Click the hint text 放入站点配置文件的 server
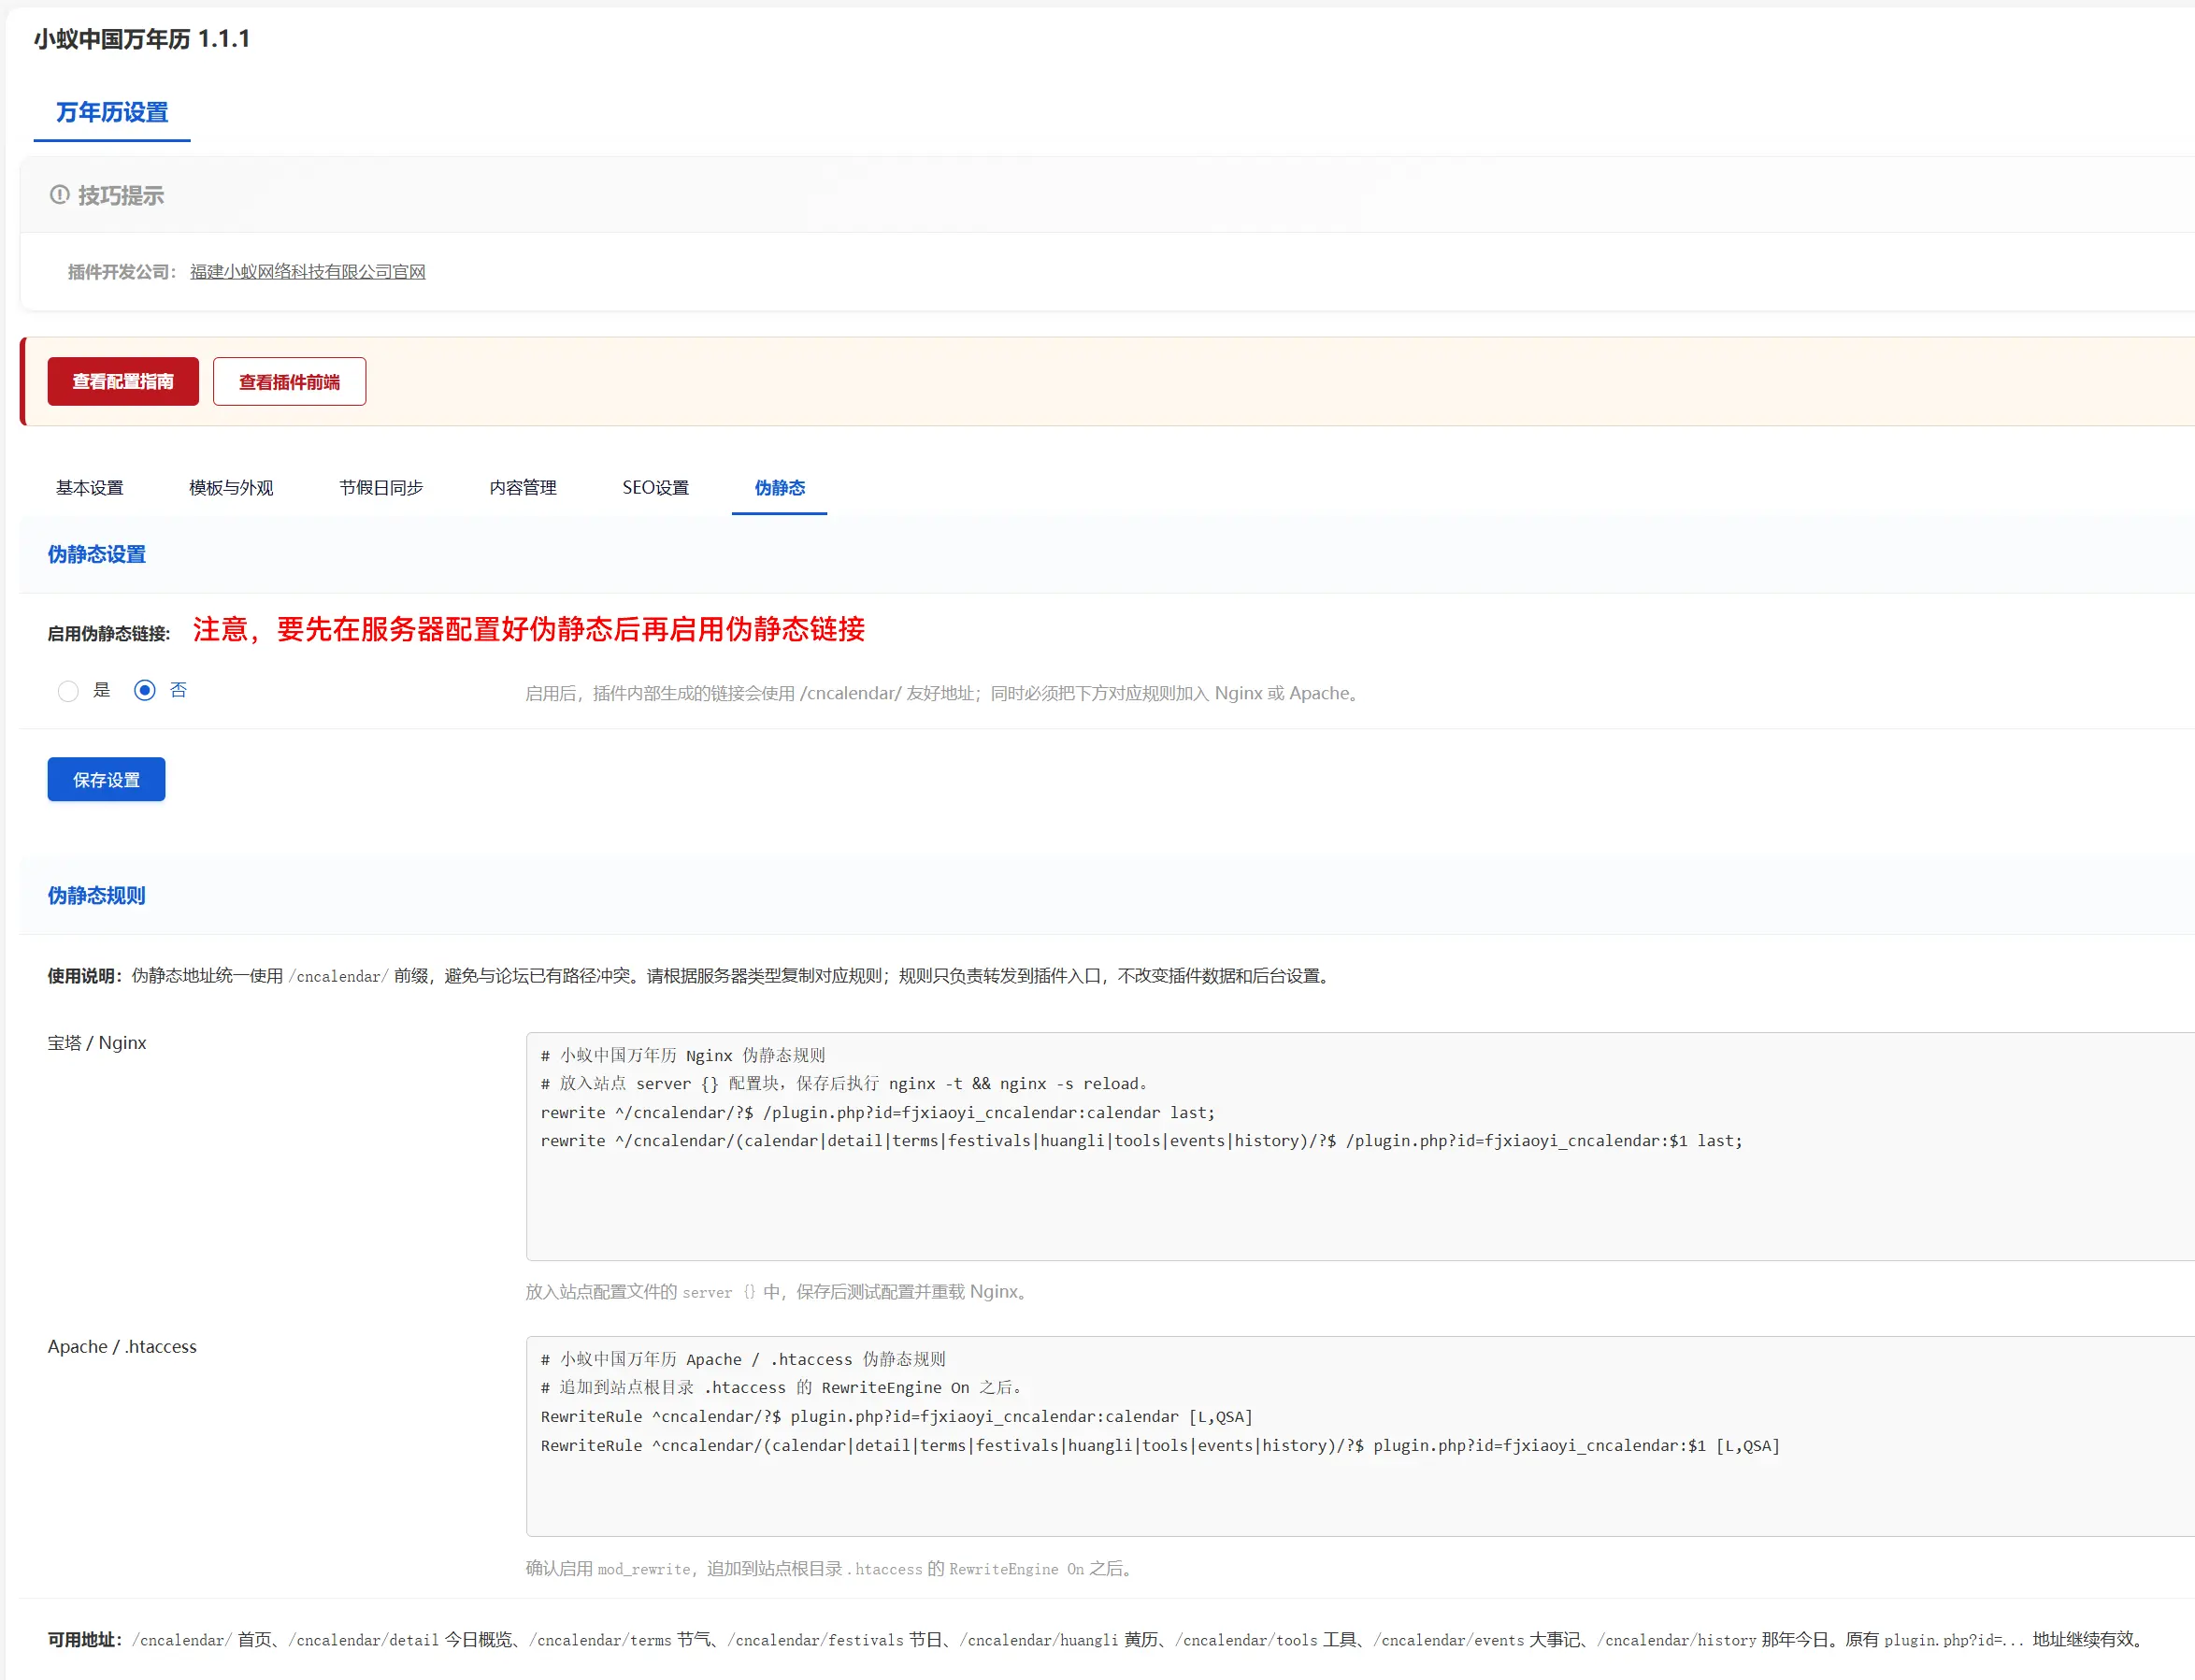This screenshot has width=2195, height=1680. point(779,1292)
